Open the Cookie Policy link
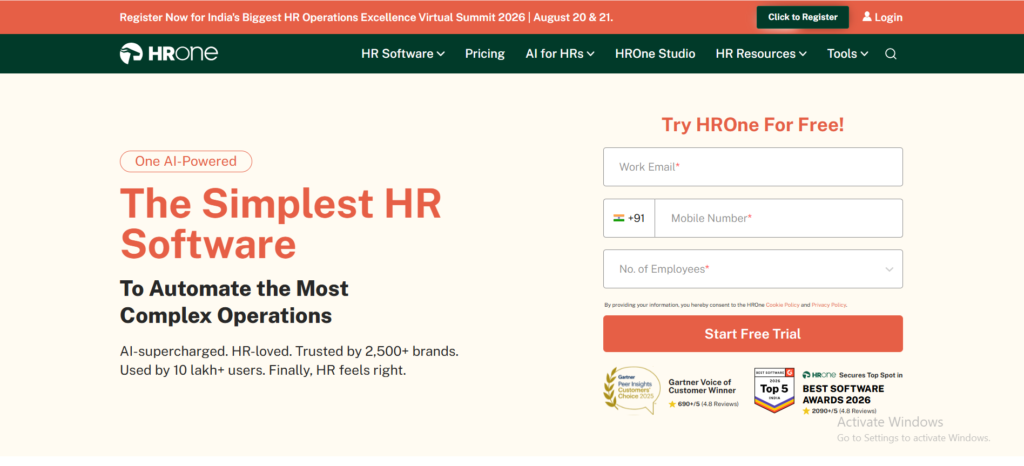This screenshot has height=466, width=1024. click(782, 305)
